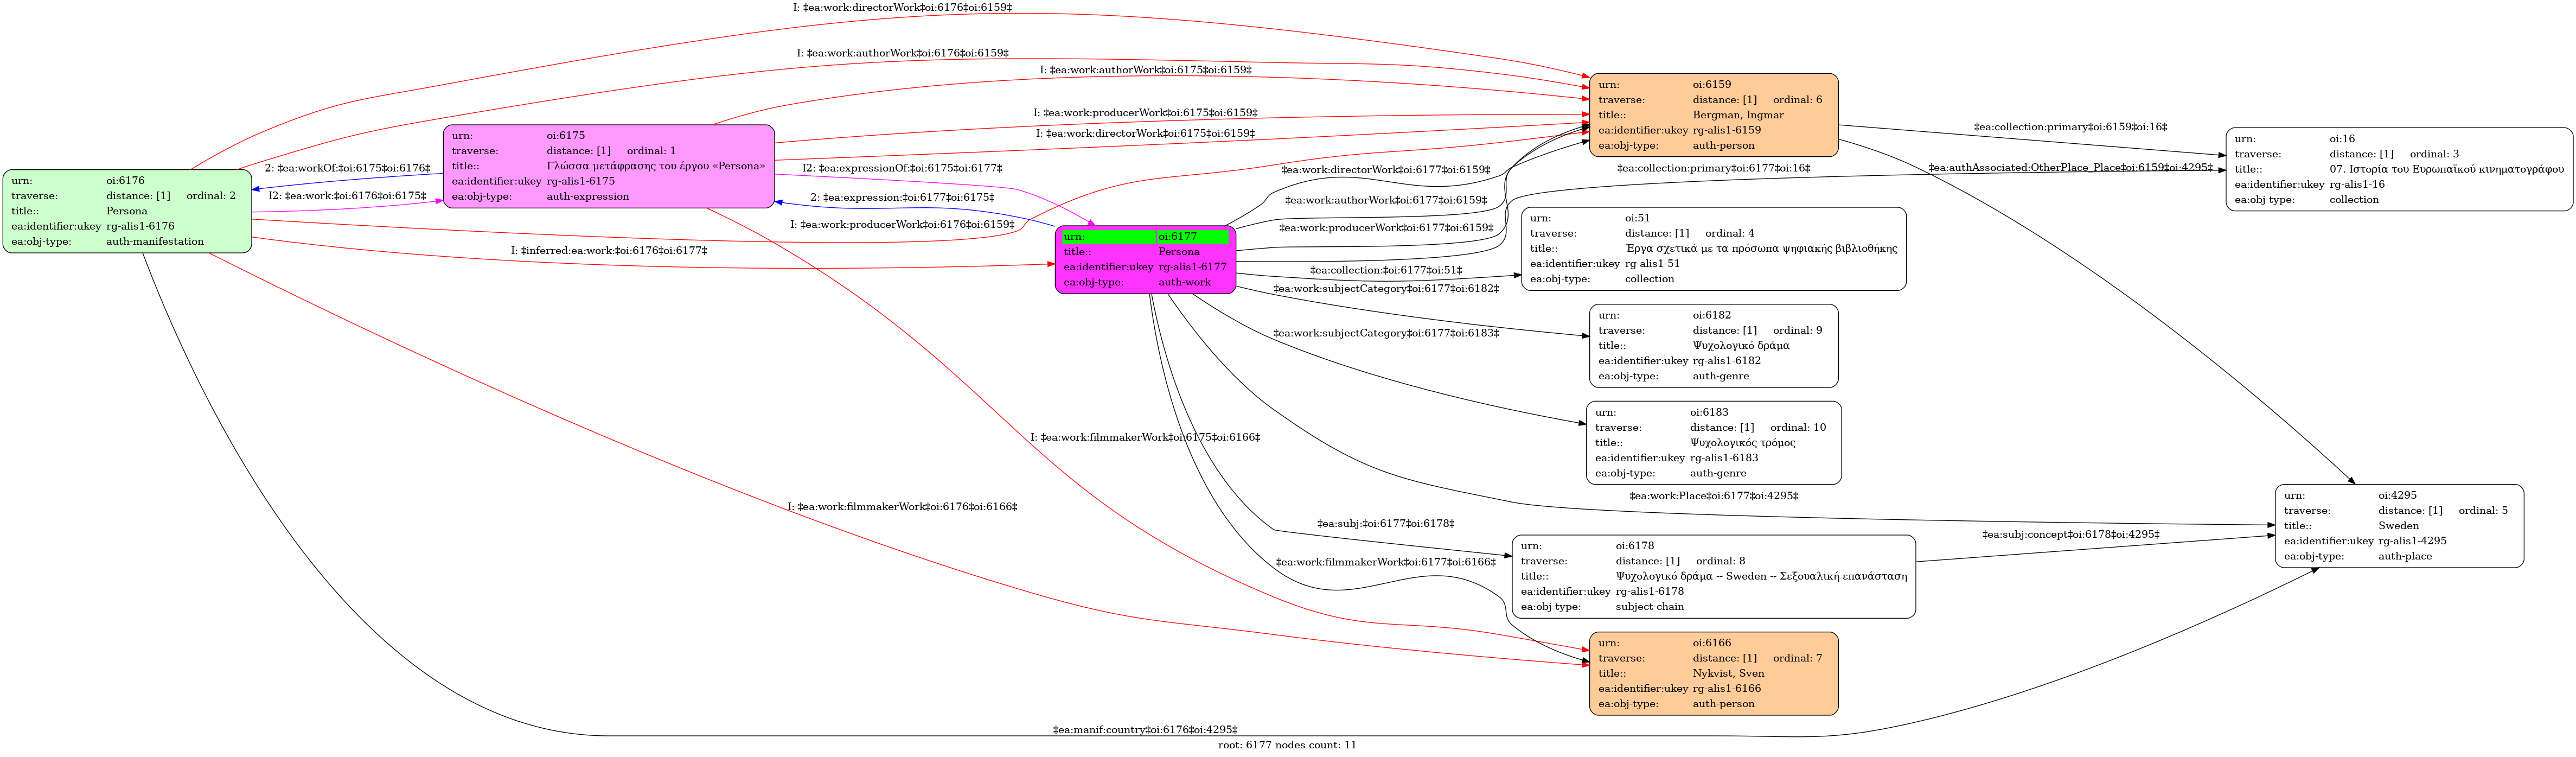
Task: Click the urn value oi:16
Action: [2342, 139]
